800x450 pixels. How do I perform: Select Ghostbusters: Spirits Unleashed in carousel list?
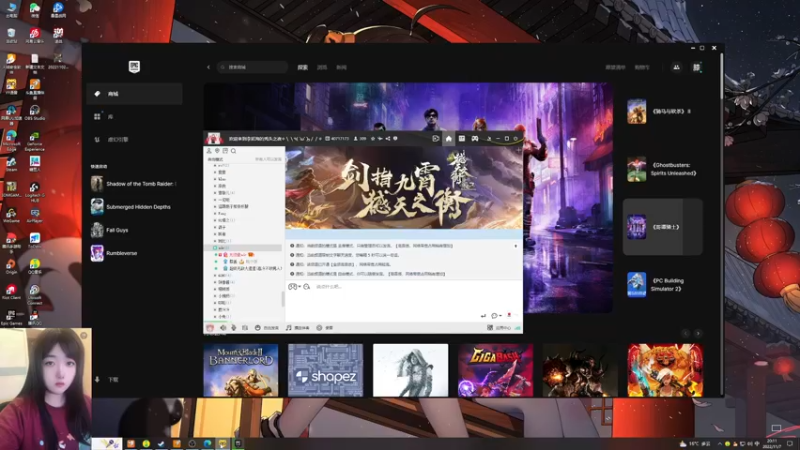point(662,169)
